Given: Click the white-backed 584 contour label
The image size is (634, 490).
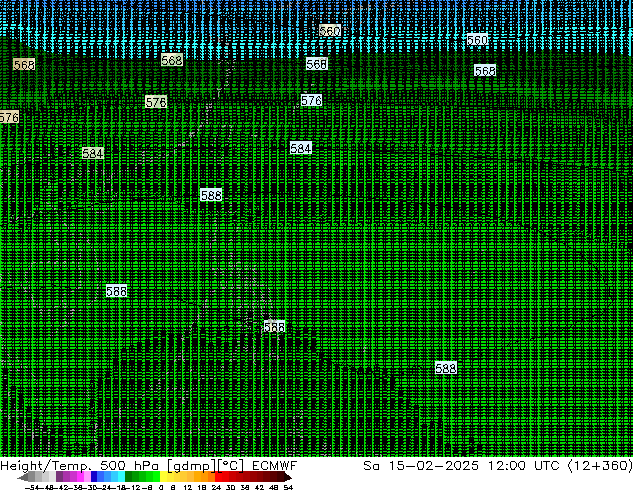Looking at the screenshot, I should pos(301,148).
